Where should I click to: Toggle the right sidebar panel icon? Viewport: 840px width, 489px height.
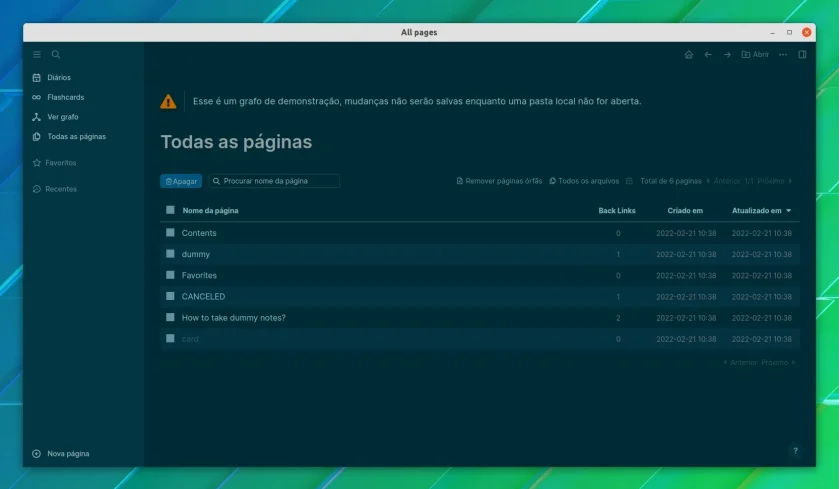pyautogui.click(x=802, y=54)
